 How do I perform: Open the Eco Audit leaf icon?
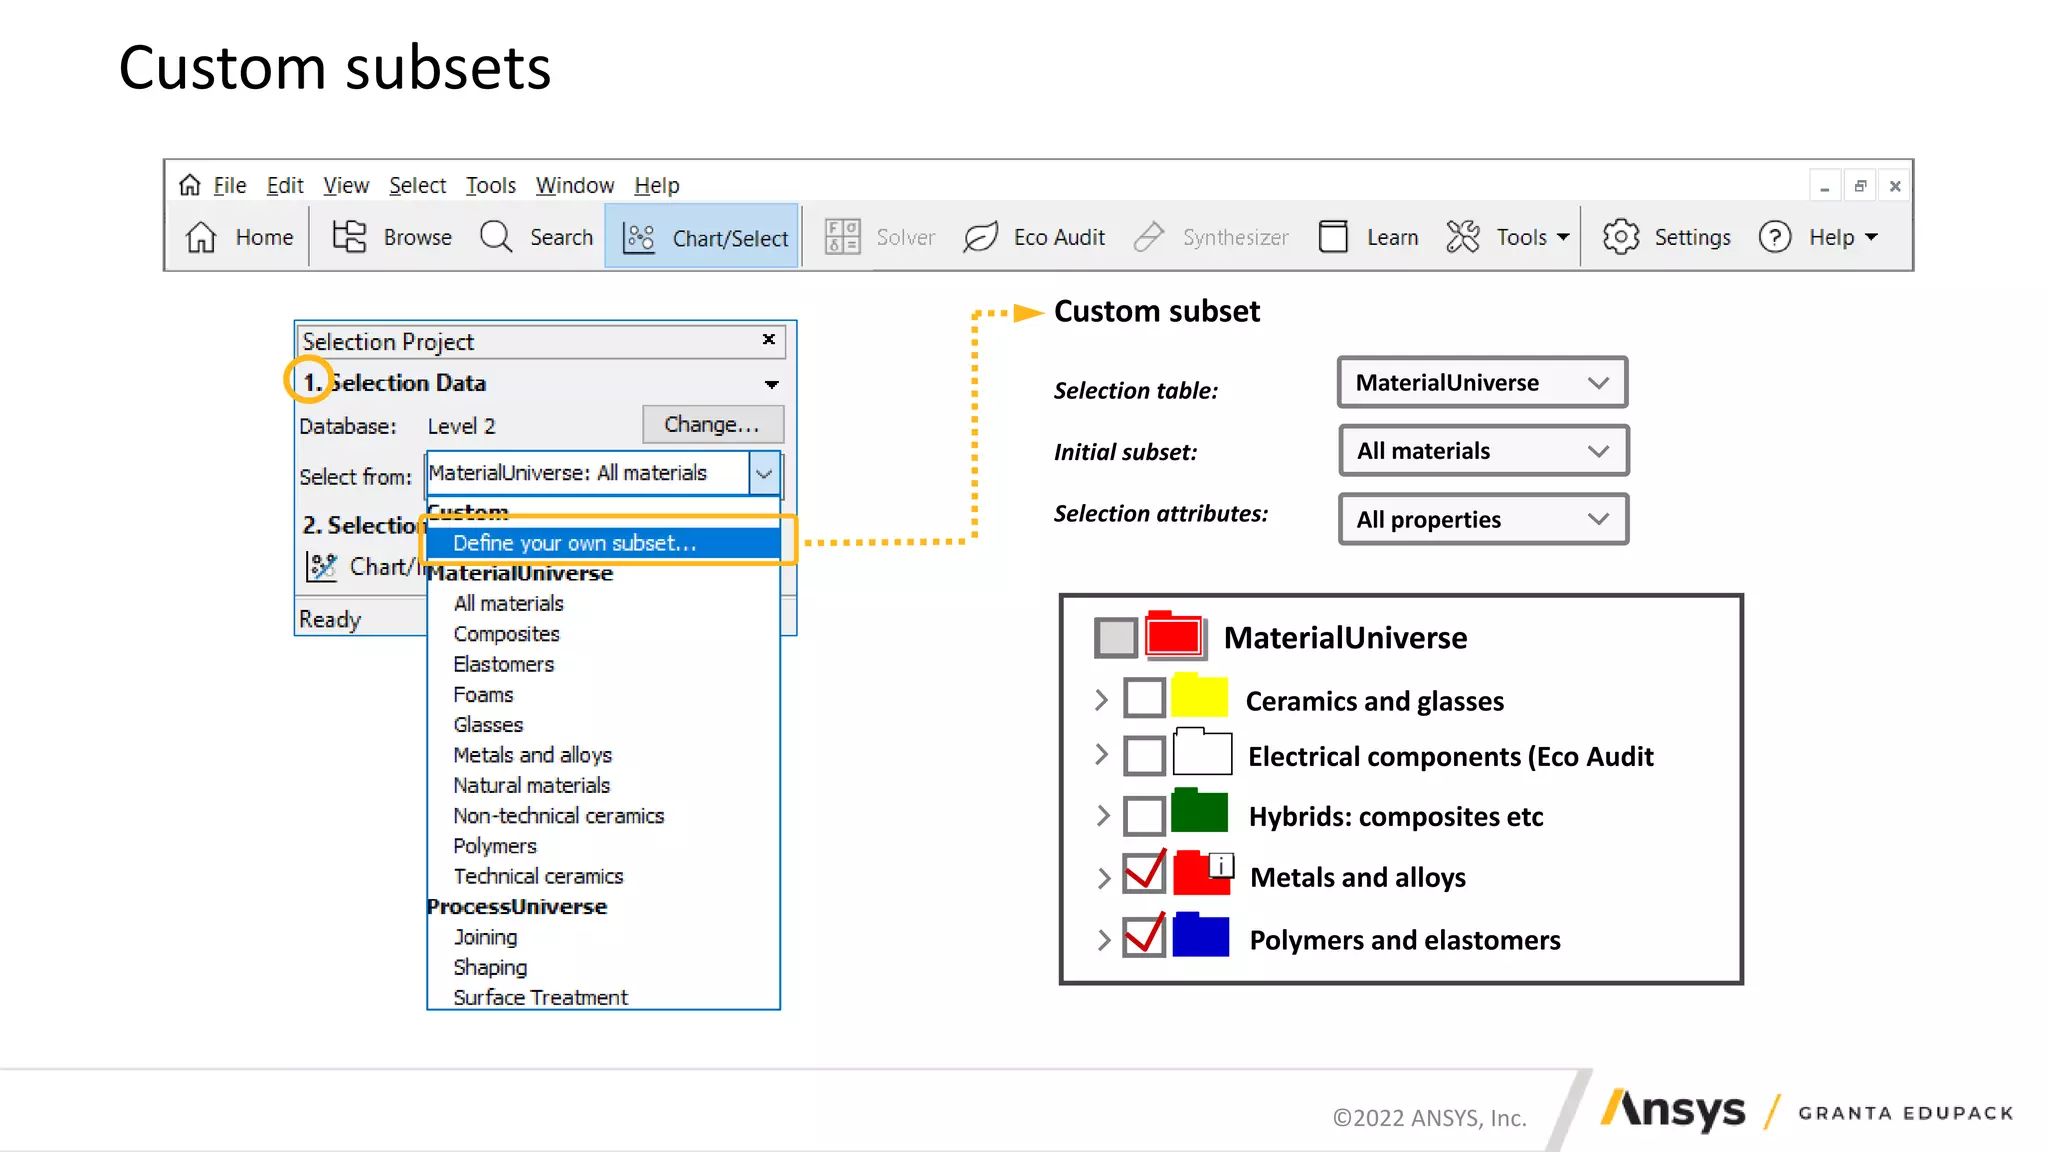[980, 237]
